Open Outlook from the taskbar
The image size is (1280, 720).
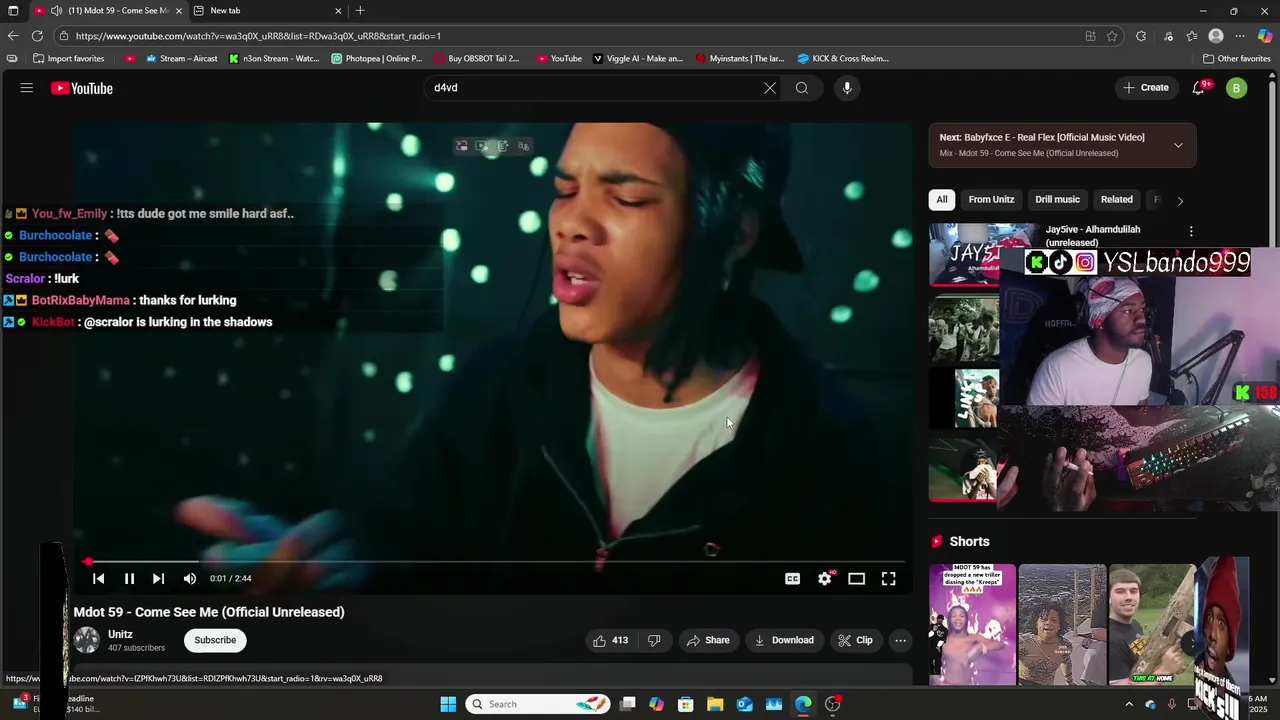745,704
